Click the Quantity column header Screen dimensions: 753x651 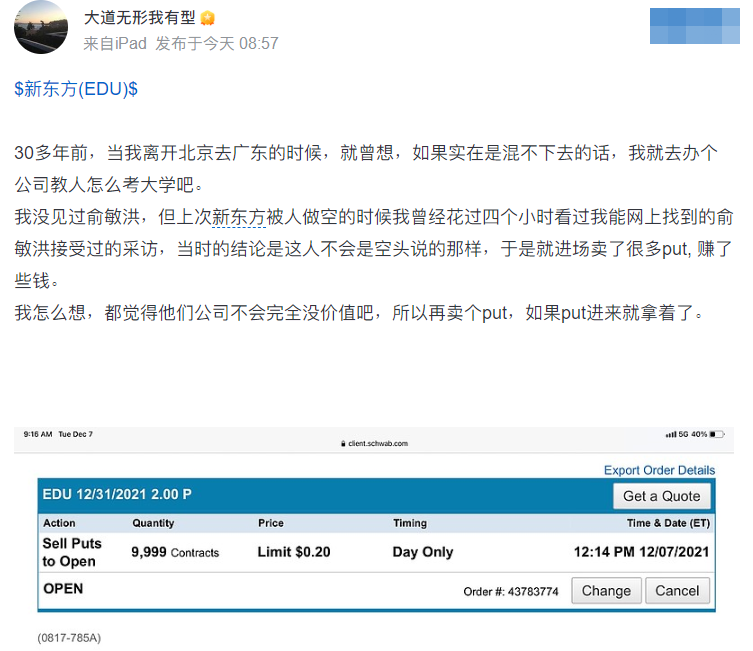tap(153, 523)
